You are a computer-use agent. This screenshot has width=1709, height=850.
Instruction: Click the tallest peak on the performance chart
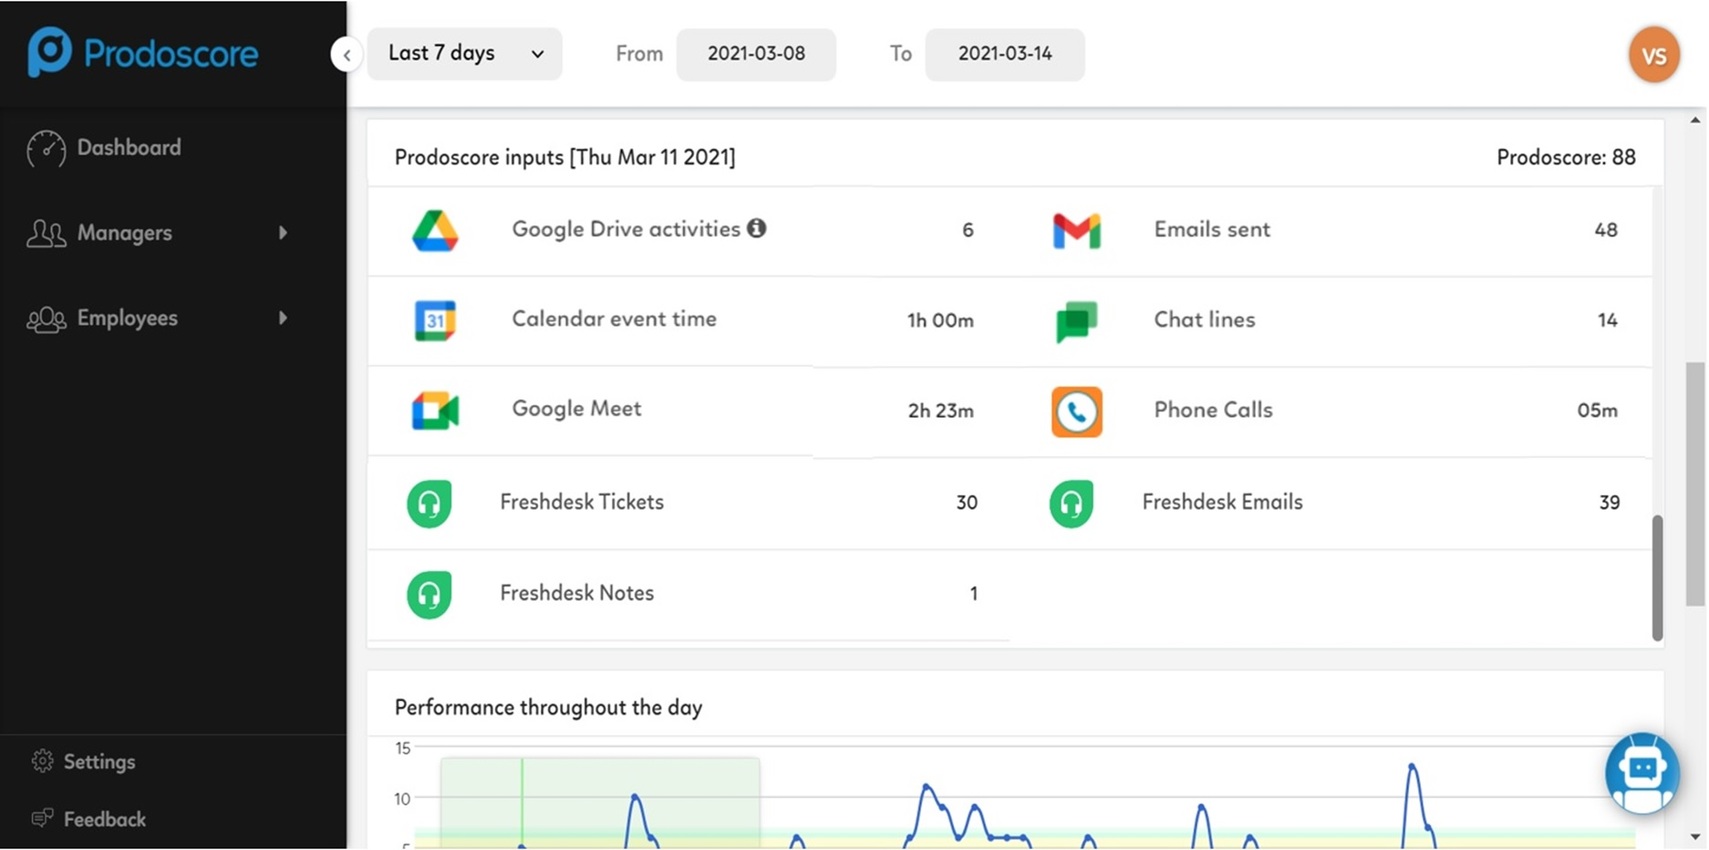click(1412, 766)
